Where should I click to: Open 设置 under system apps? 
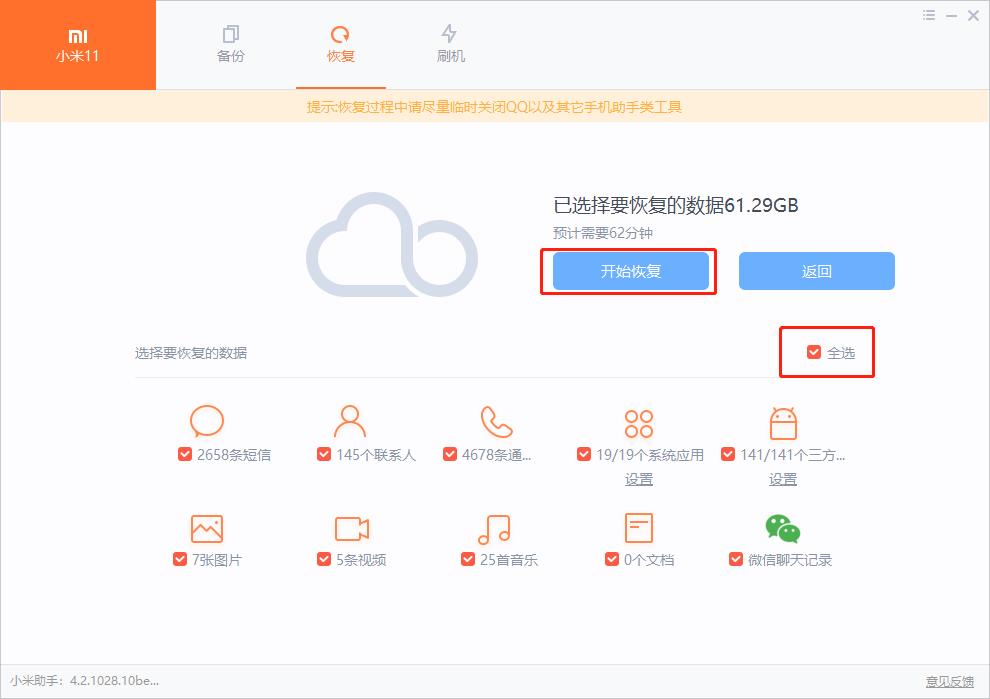point(638,479)
